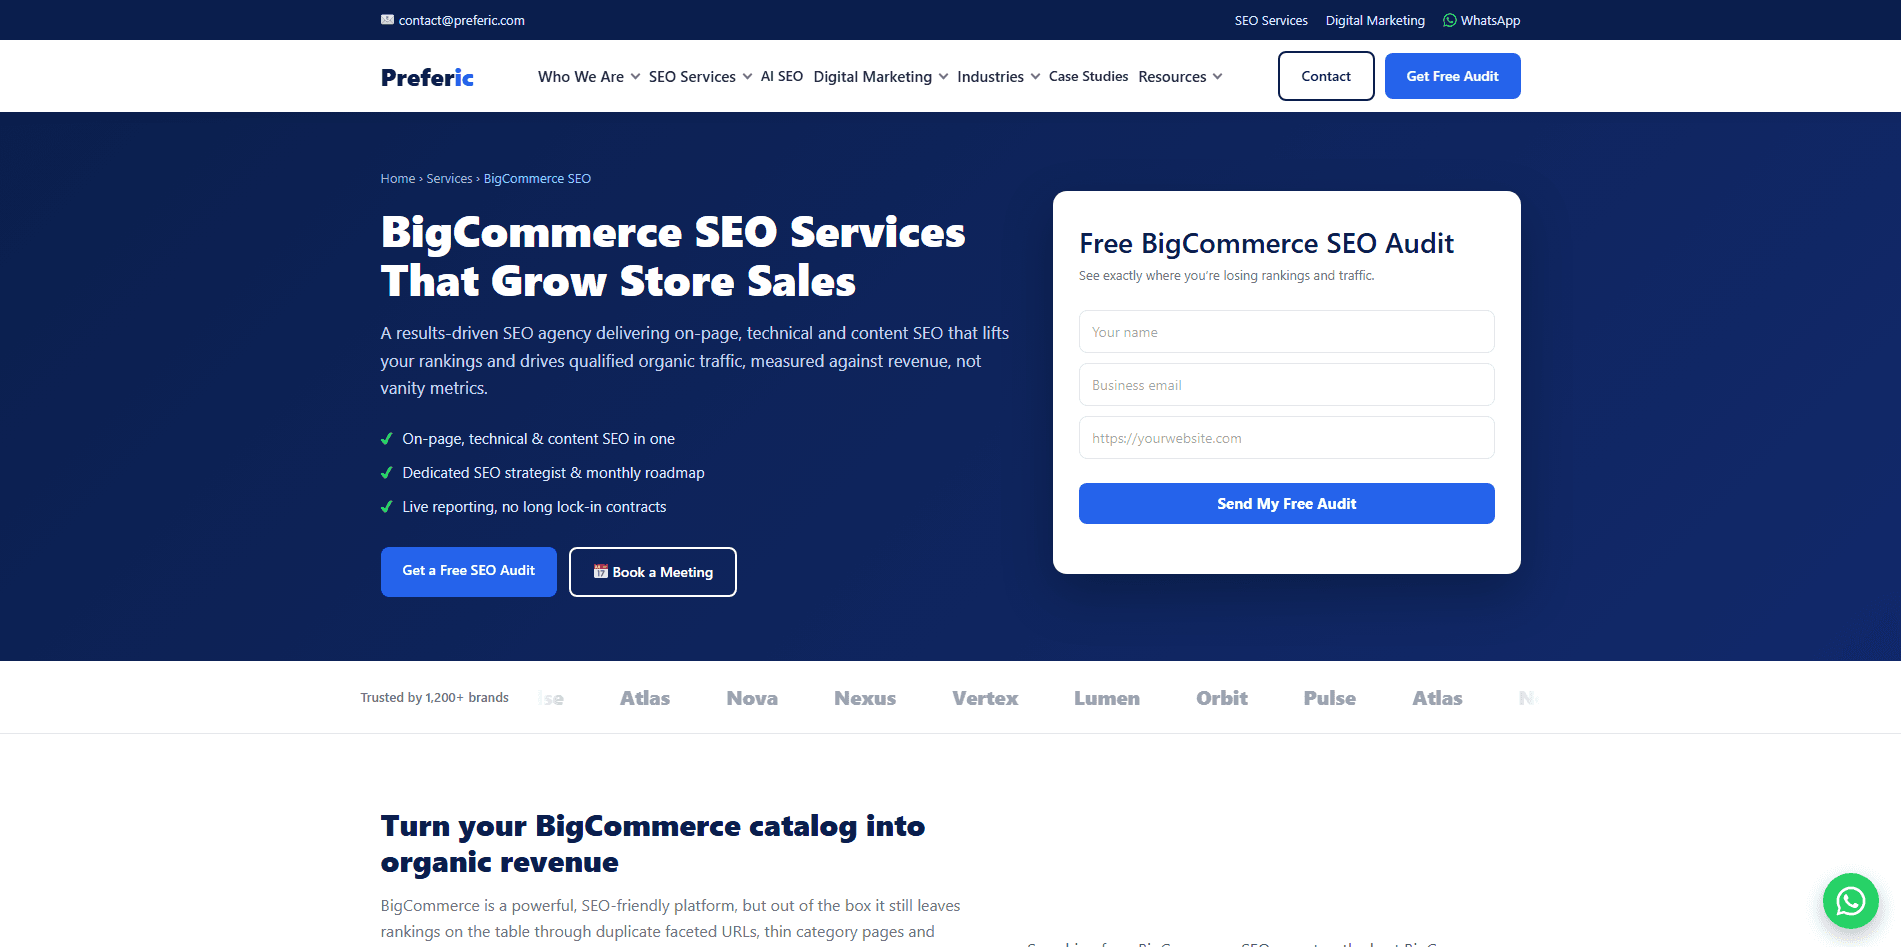Focus the Business email input field

1286,384
